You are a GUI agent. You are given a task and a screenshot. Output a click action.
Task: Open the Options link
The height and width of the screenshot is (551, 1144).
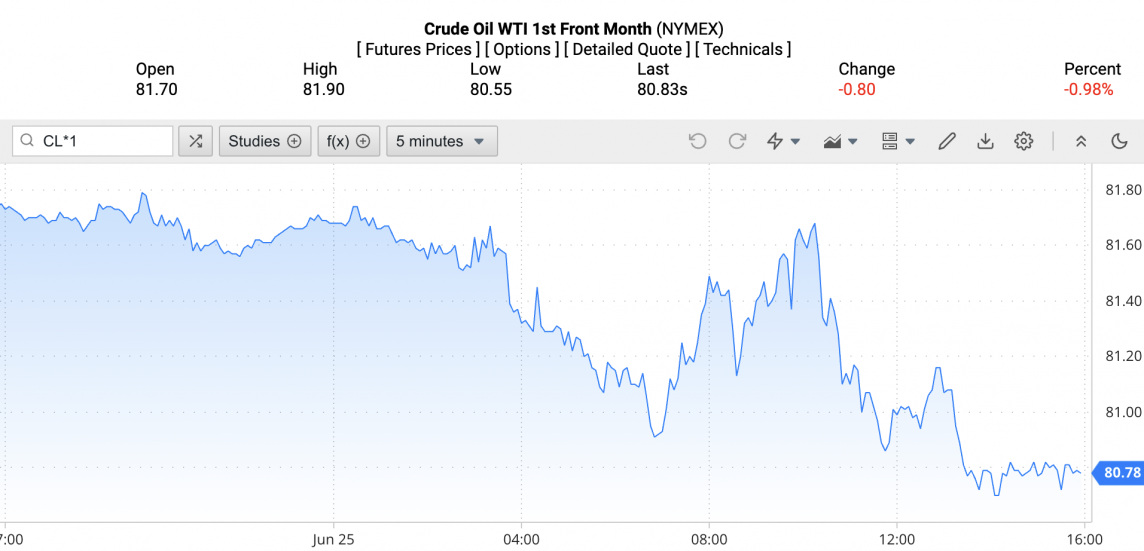point(522,49)
